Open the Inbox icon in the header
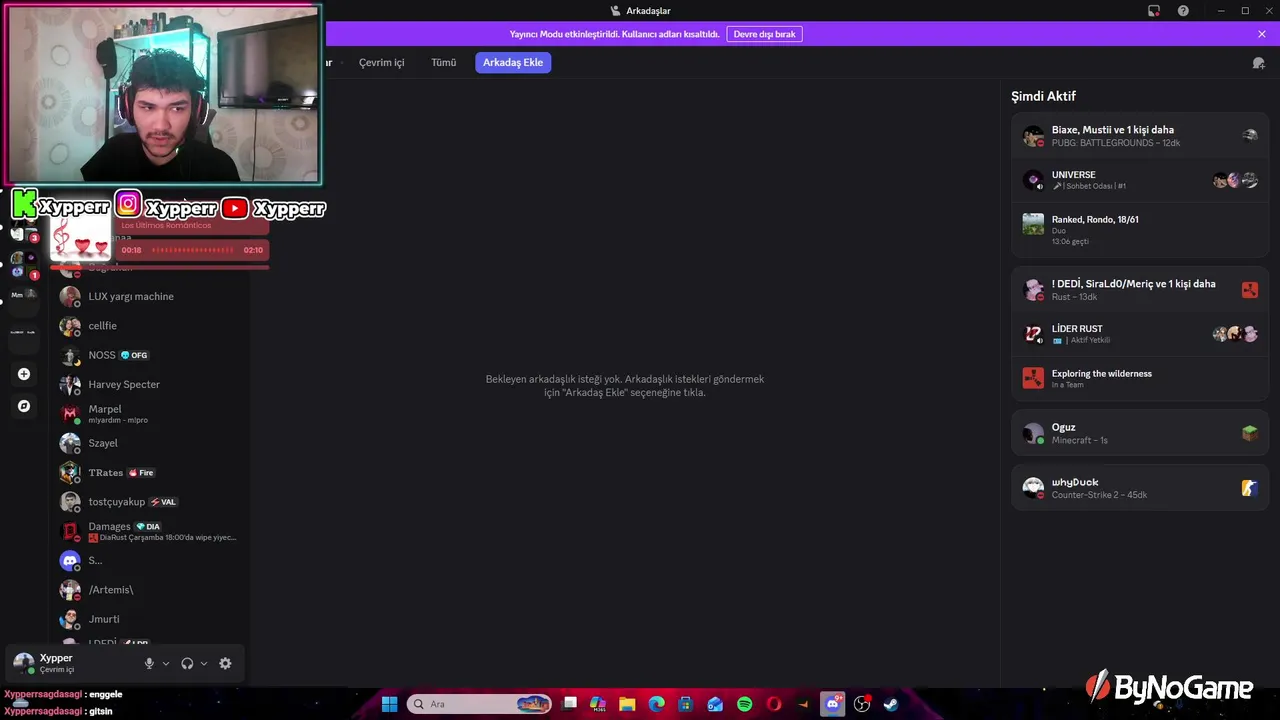This screenshot has width=1280, height=720. pos(1259,63)
